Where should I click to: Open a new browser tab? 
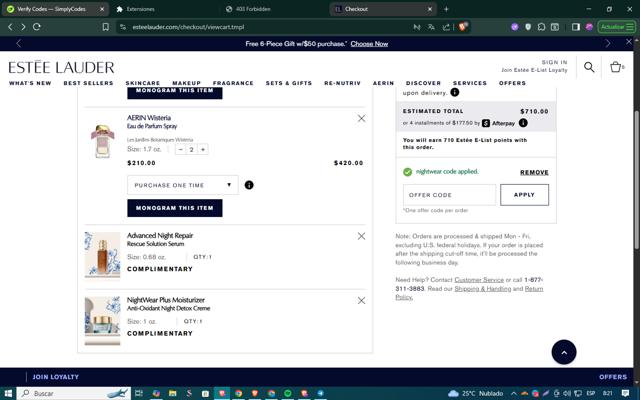[x=446, y=9]
